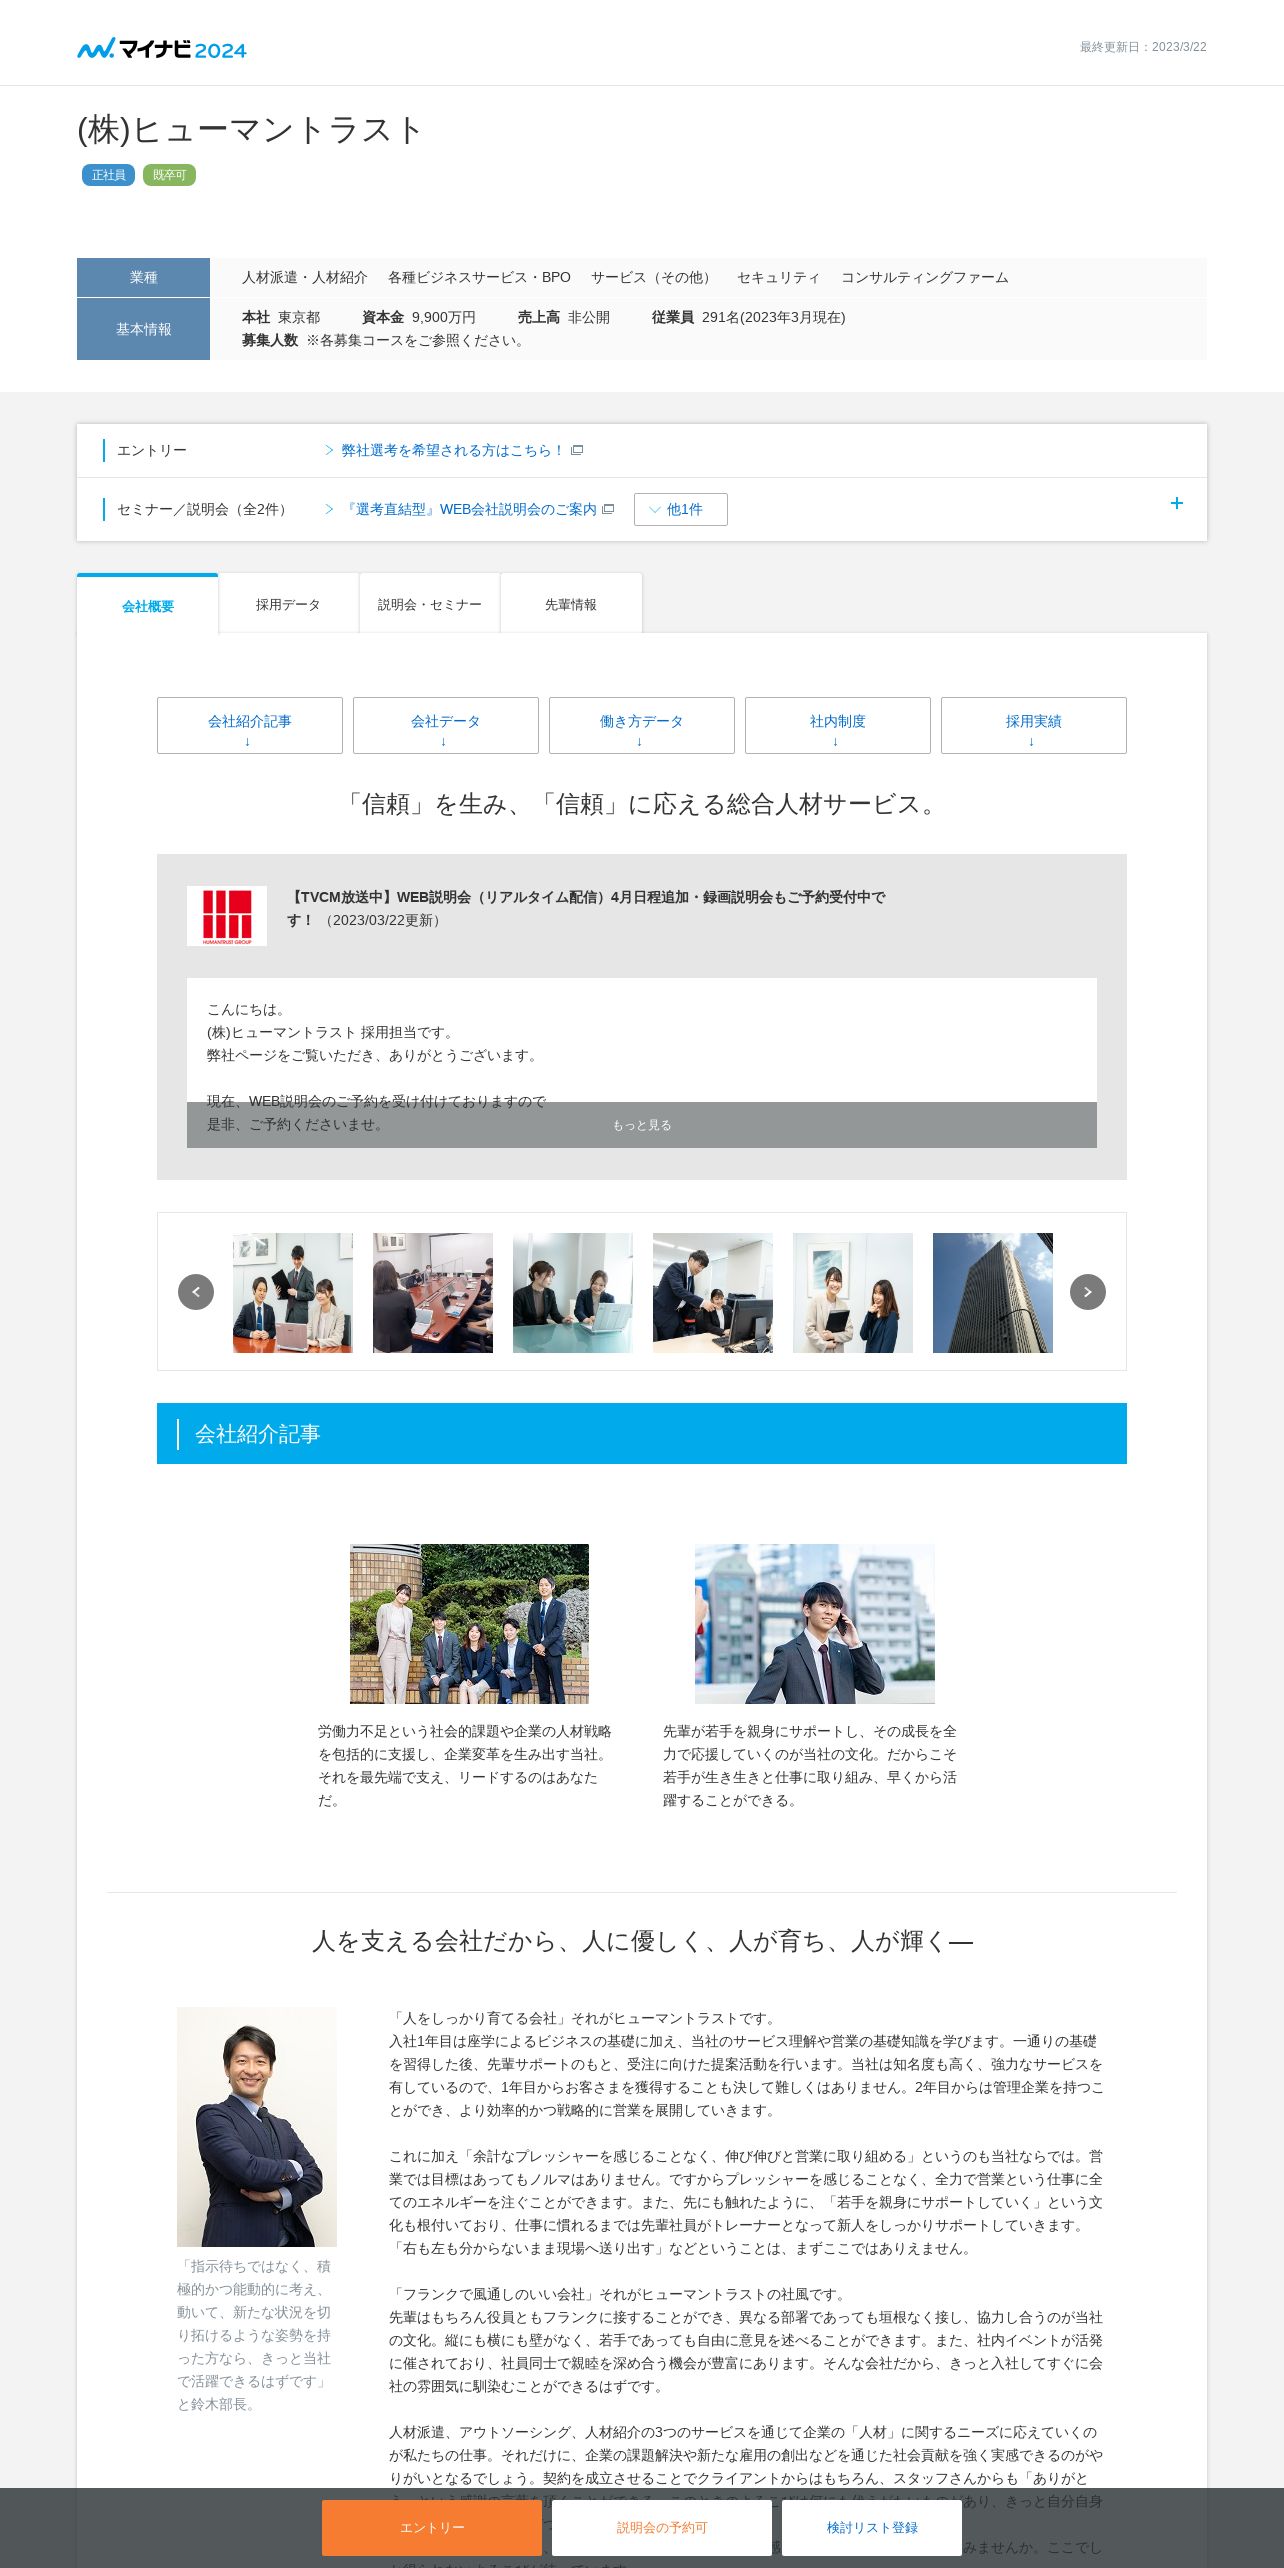The width and height of the screenshot is (1284, 2568).
Task: Open thumbnail of two women at glass table
Action: pos(573,1292)
